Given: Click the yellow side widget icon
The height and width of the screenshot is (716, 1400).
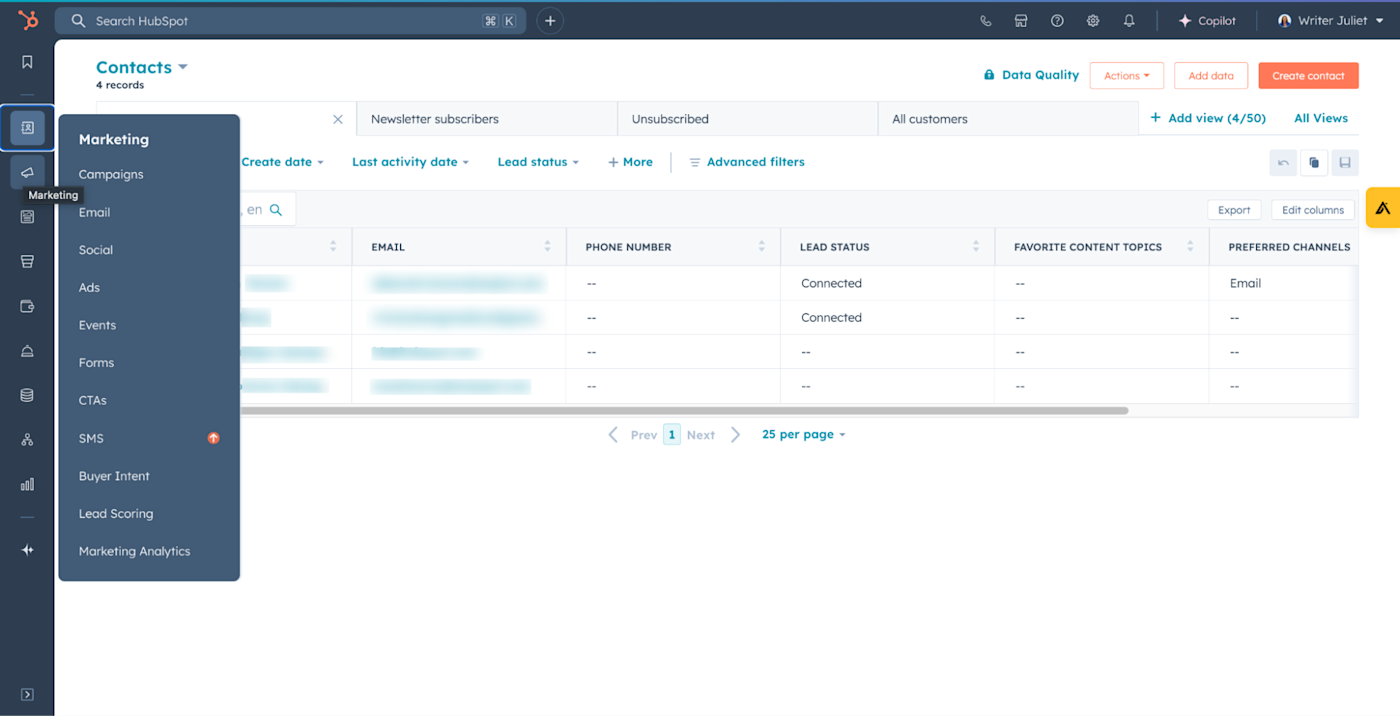Looking at the screenshot, I should pos(1383,208).
